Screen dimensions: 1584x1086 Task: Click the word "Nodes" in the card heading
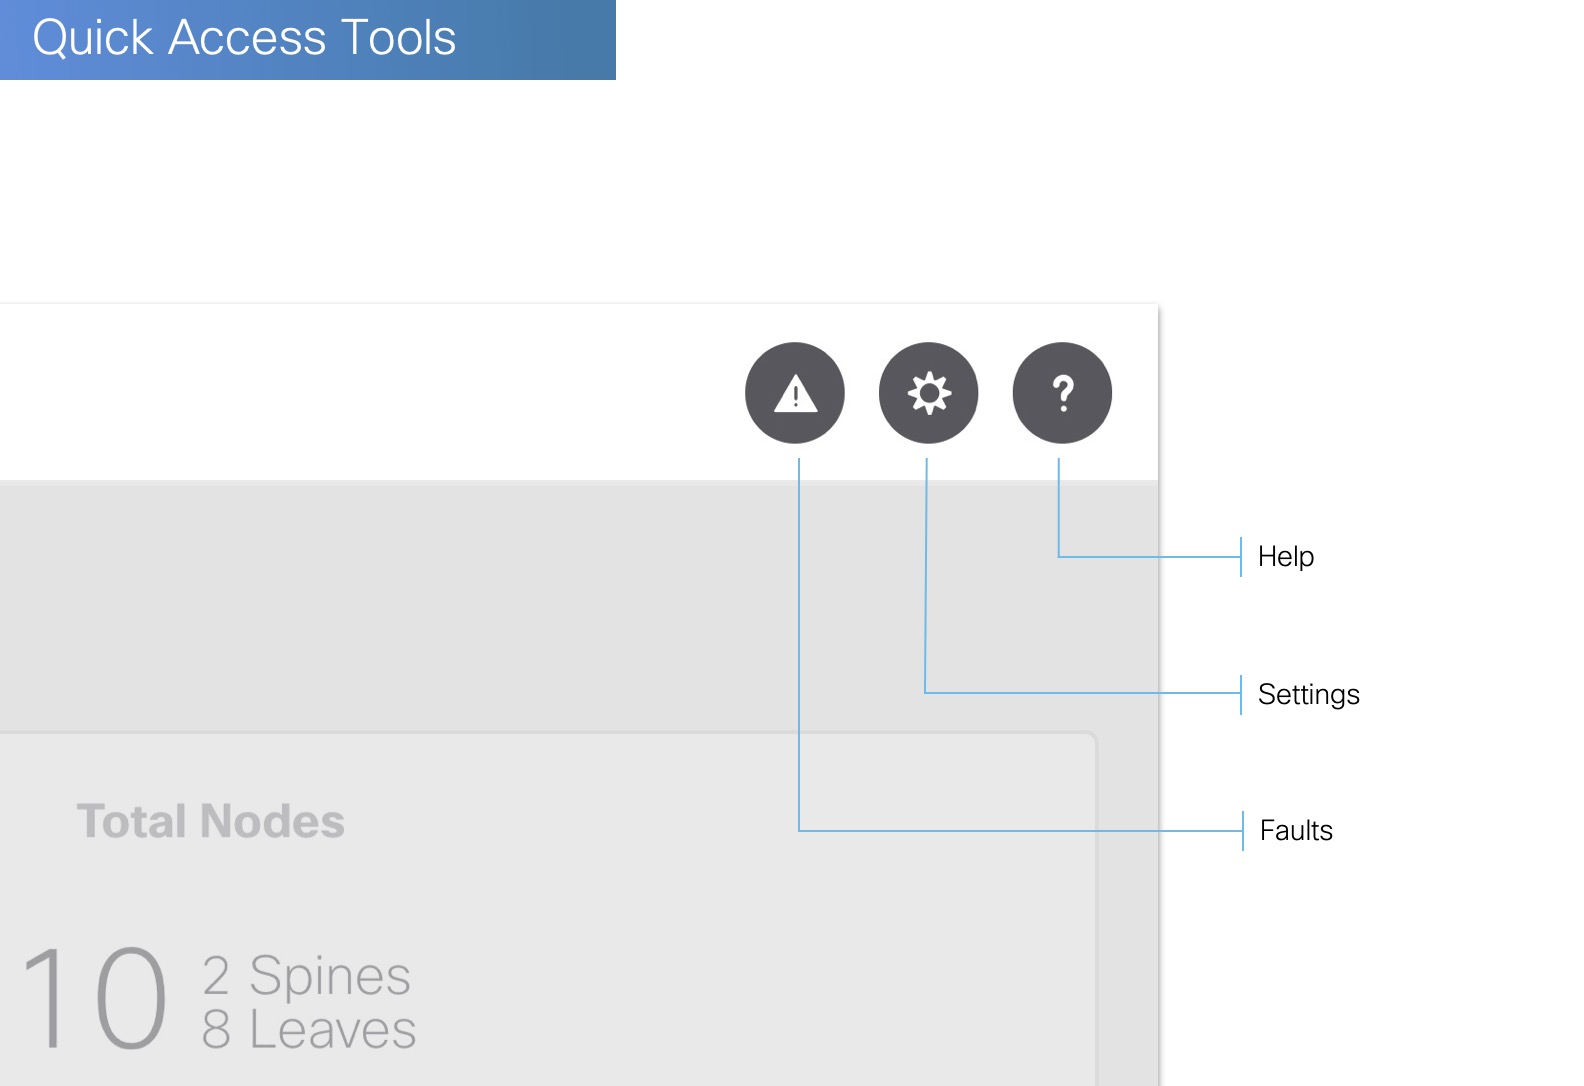tap(272, 822)
